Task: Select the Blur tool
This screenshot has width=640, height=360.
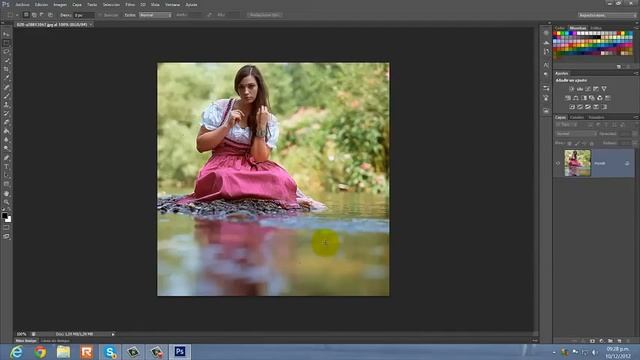Action: (x=6, y=140)
